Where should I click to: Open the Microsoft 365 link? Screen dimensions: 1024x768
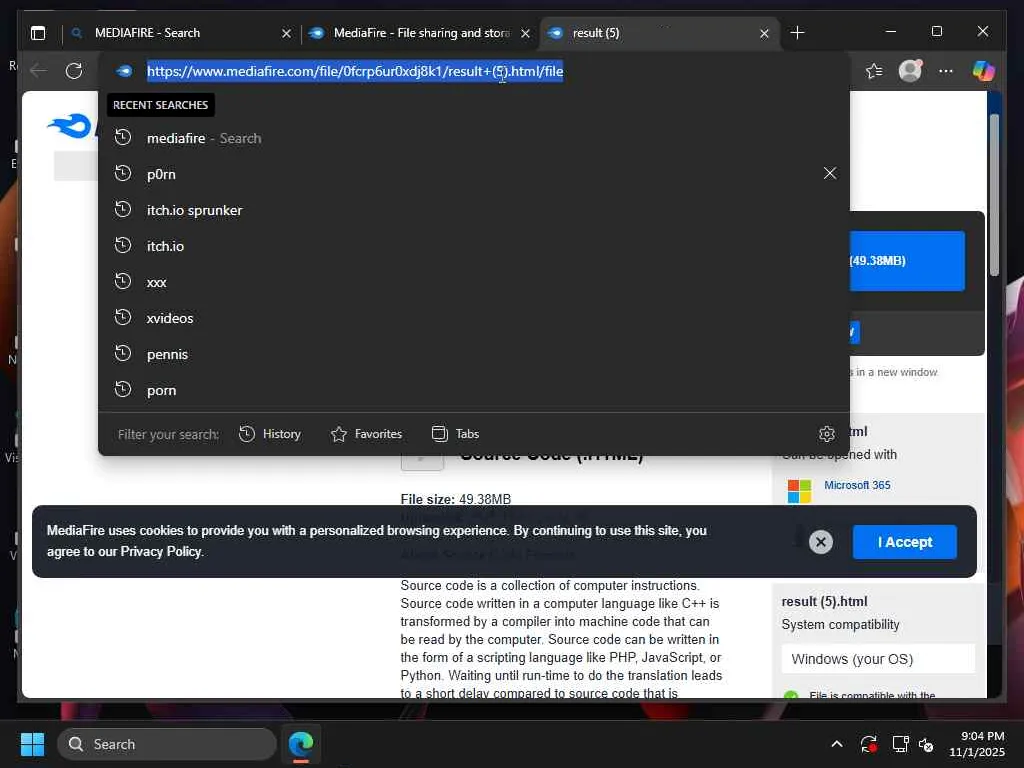click(x=857, y=485)
